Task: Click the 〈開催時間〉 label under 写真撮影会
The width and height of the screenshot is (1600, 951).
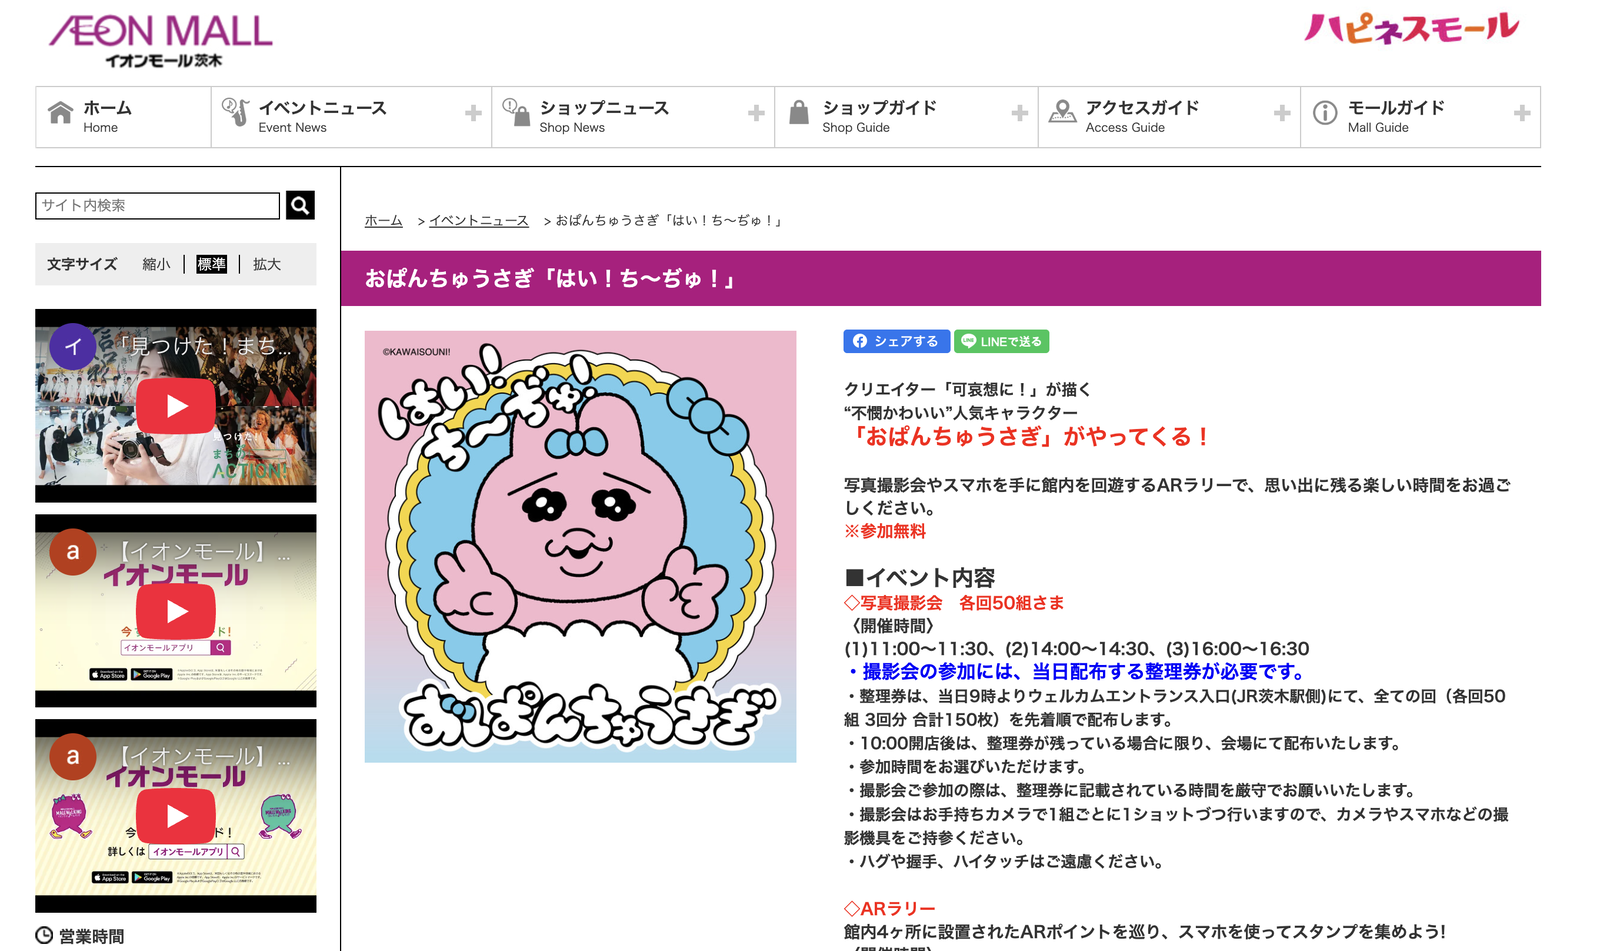Action: (x=892, y=626)
